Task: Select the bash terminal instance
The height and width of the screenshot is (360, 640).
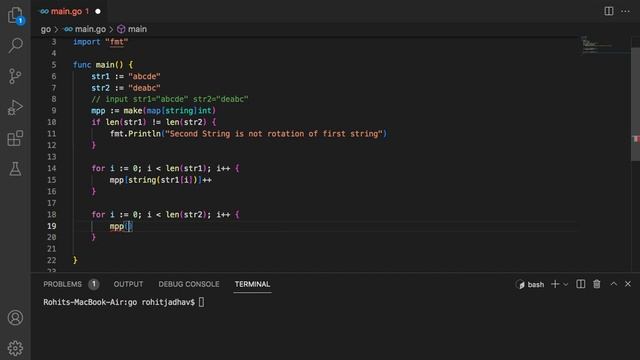Action: point(530,284)
